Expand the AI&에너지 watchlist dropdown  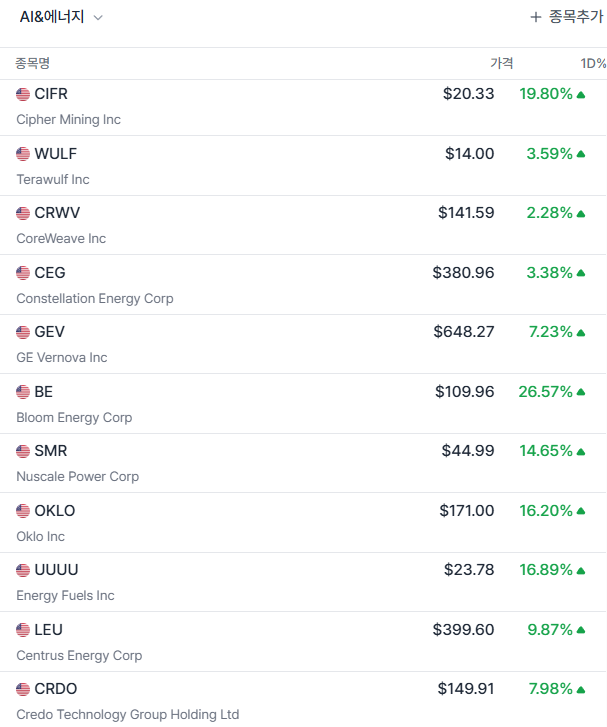click(x=98, y=18)
